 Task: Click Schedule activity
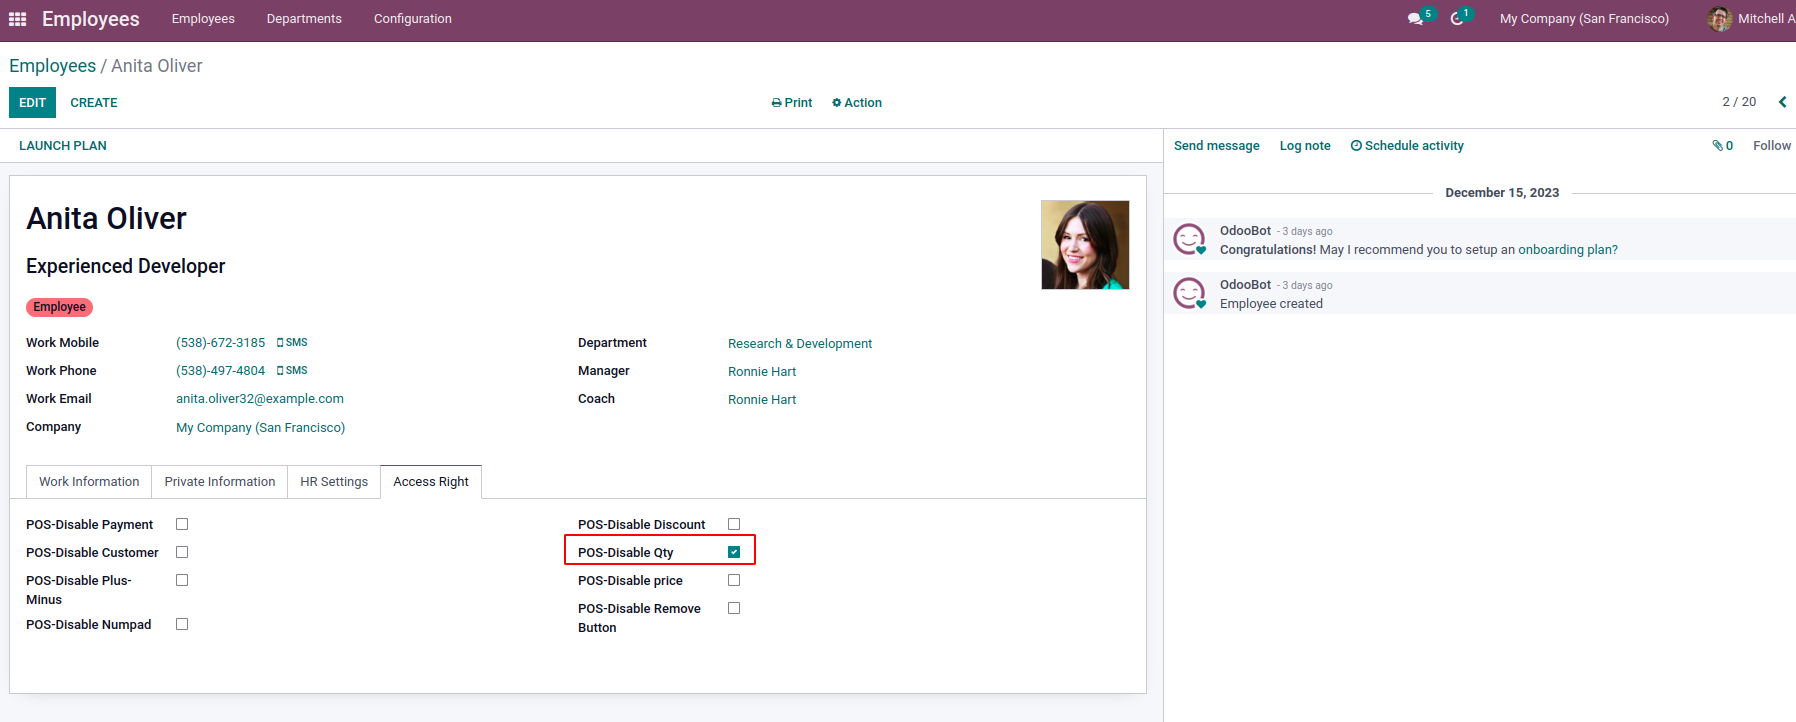(x=1407, y=146)
